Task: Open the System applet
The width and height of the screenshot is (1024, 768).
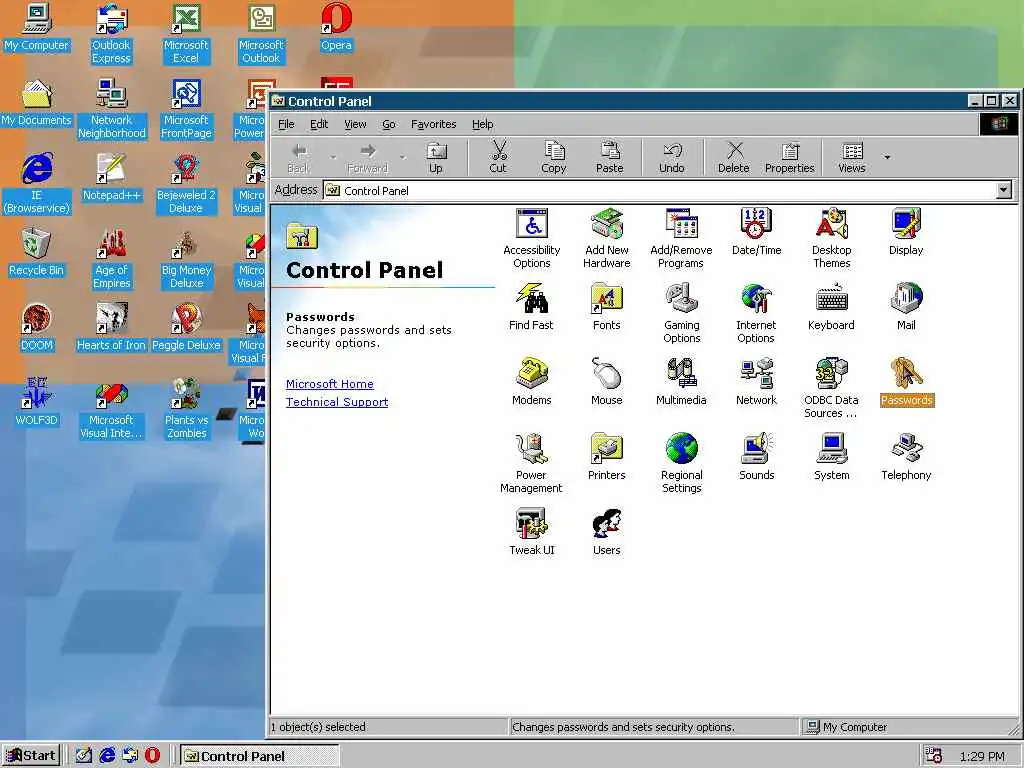Action: point(831,457)
